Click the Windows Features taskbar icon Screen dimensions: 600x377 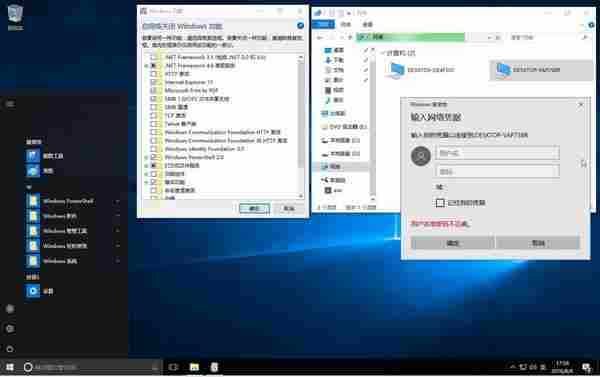click(x=214, y=367)
